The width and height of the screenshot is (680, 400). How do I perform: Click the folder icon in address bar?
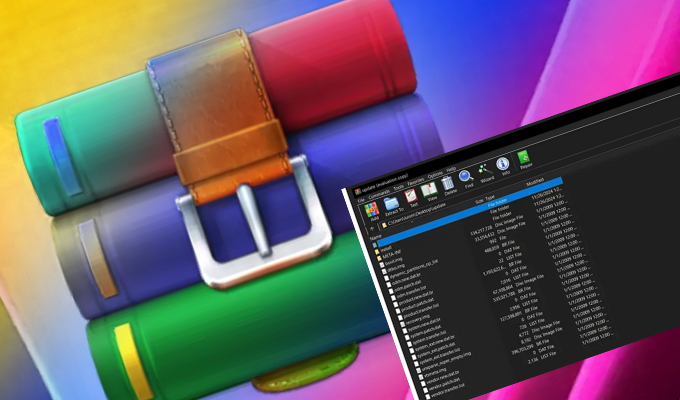pos(384,225)
